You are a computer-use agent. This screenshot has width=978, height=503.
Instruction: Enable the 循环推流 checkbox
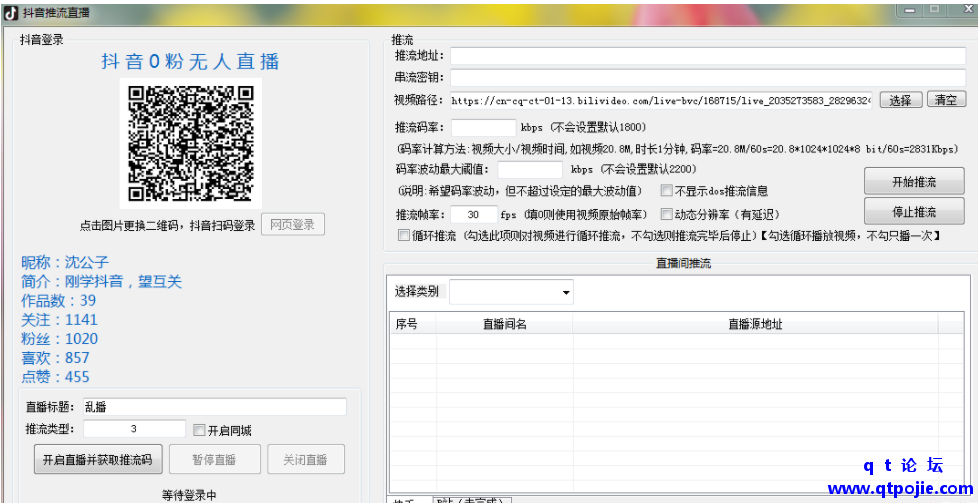coord(404,235)
